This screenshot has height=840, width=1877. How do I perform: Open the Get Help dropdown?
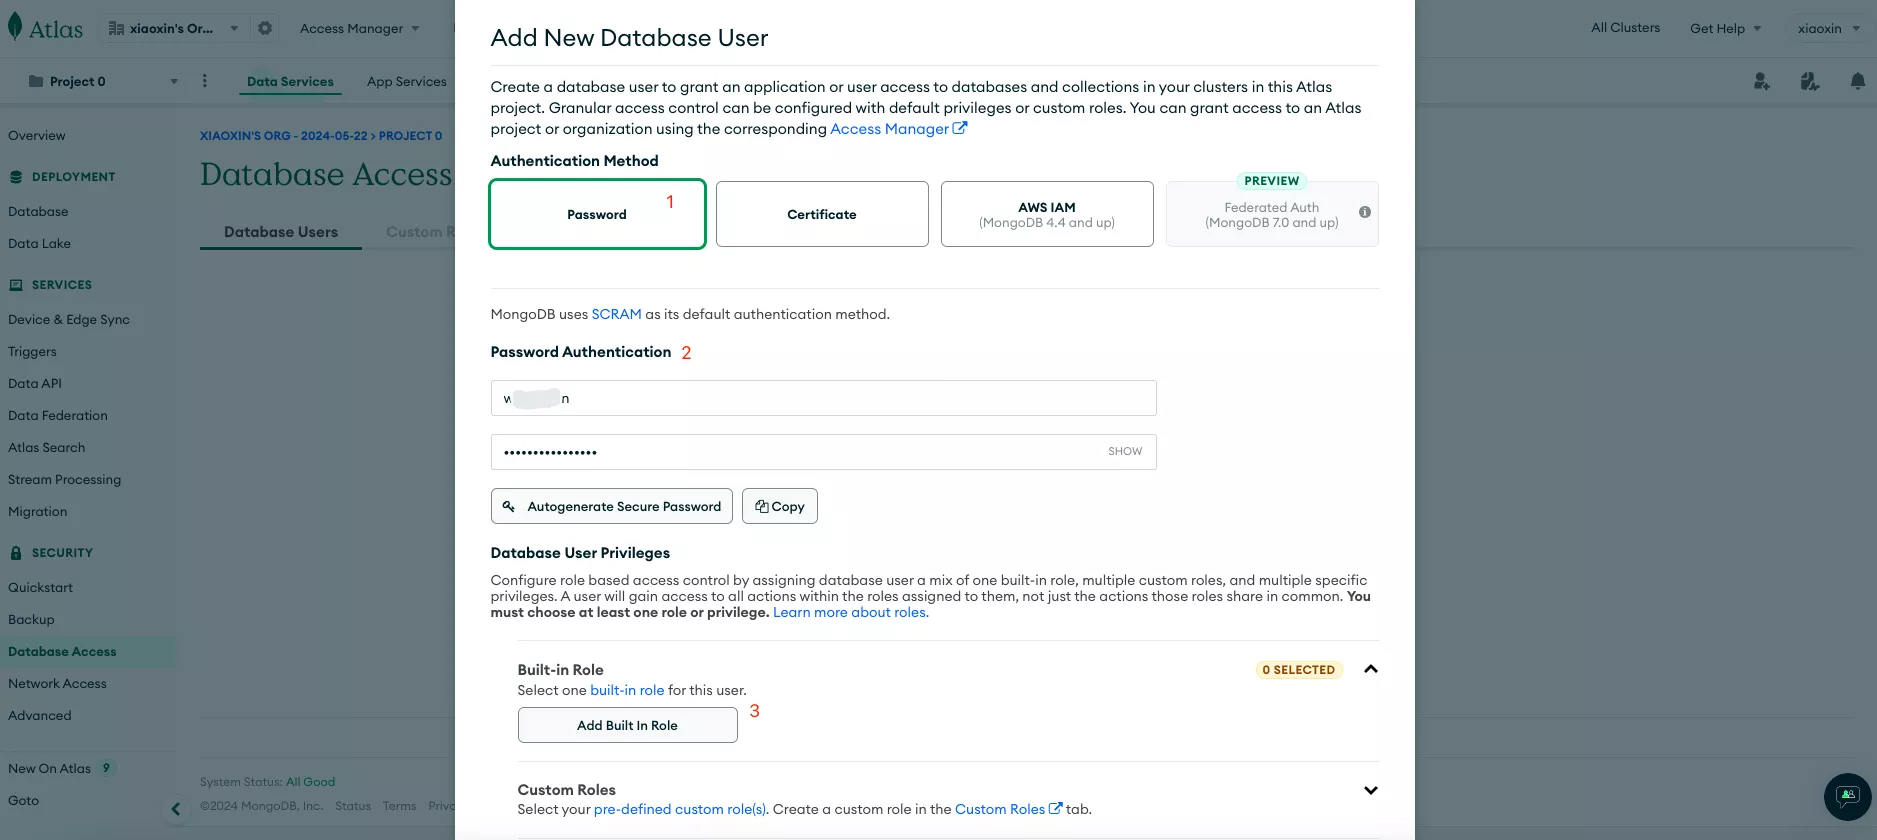1725,28
